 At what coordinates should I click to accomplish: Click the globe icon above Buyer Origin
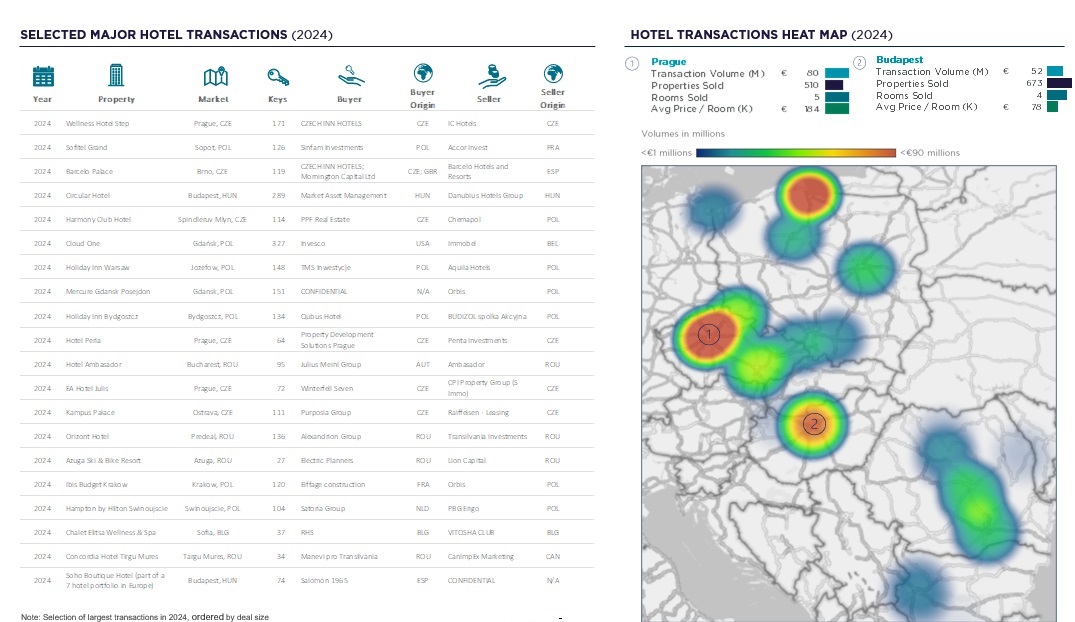[x=423, y=72]
